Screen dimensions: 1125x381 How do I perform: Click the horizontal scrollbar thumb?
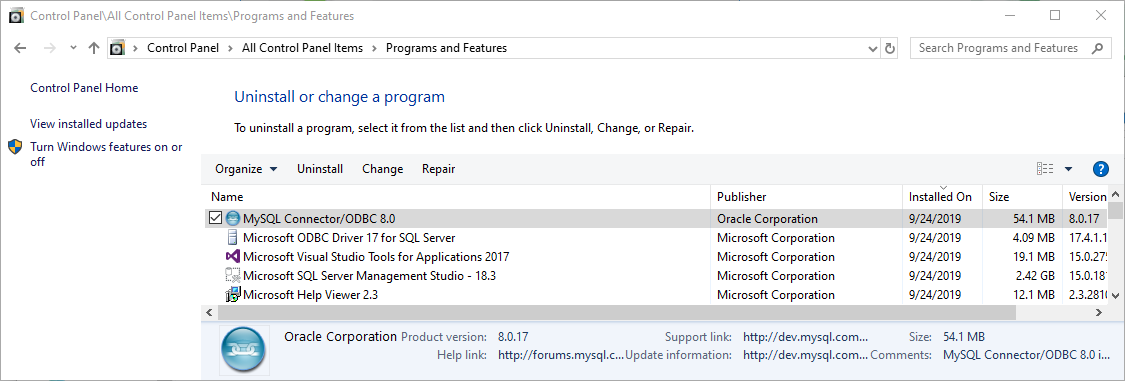pos(616,313)
